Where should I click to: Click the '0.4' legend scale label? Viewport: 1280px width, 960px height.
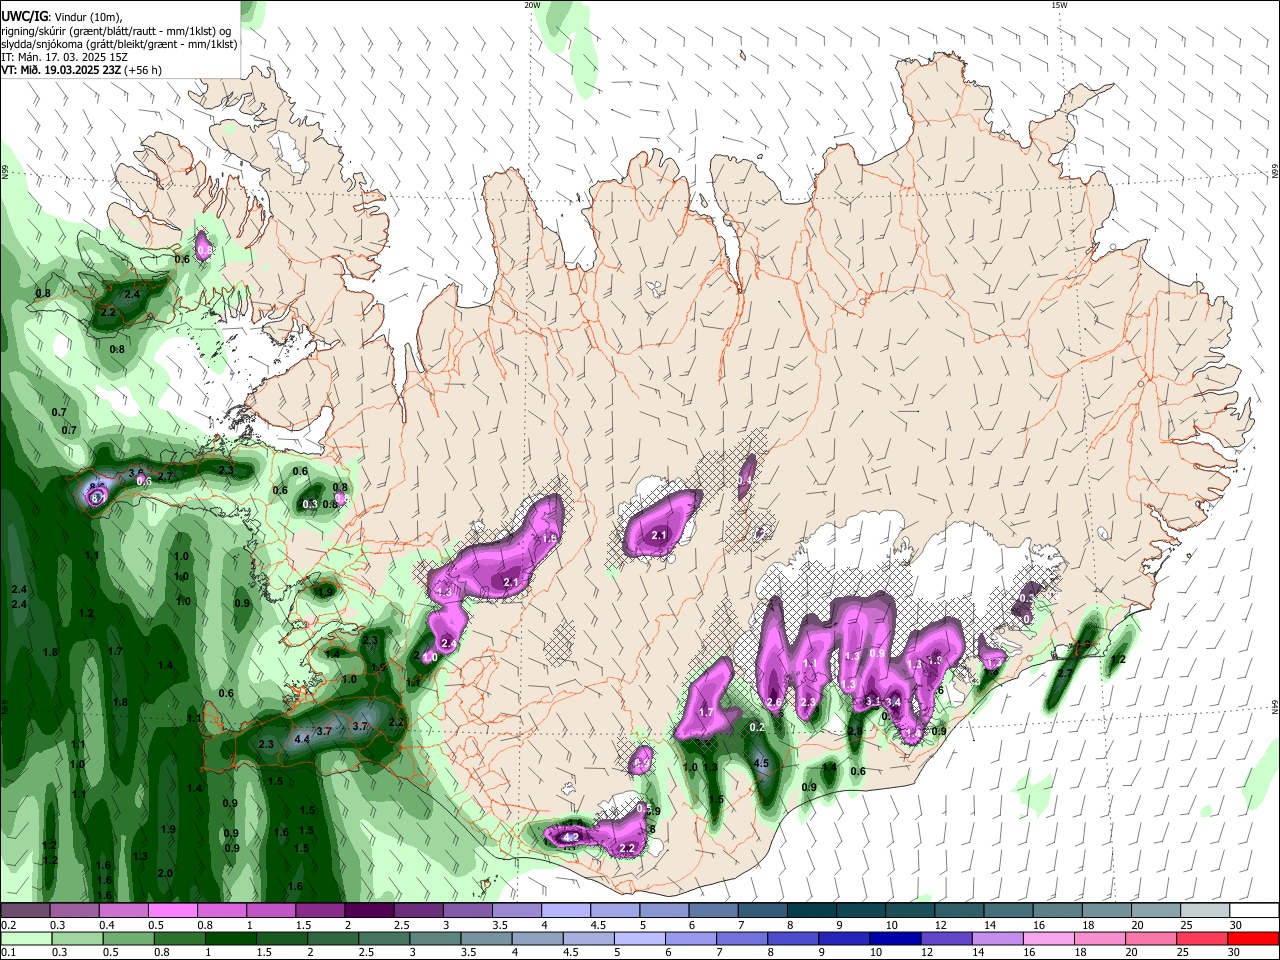click(106, 925)
